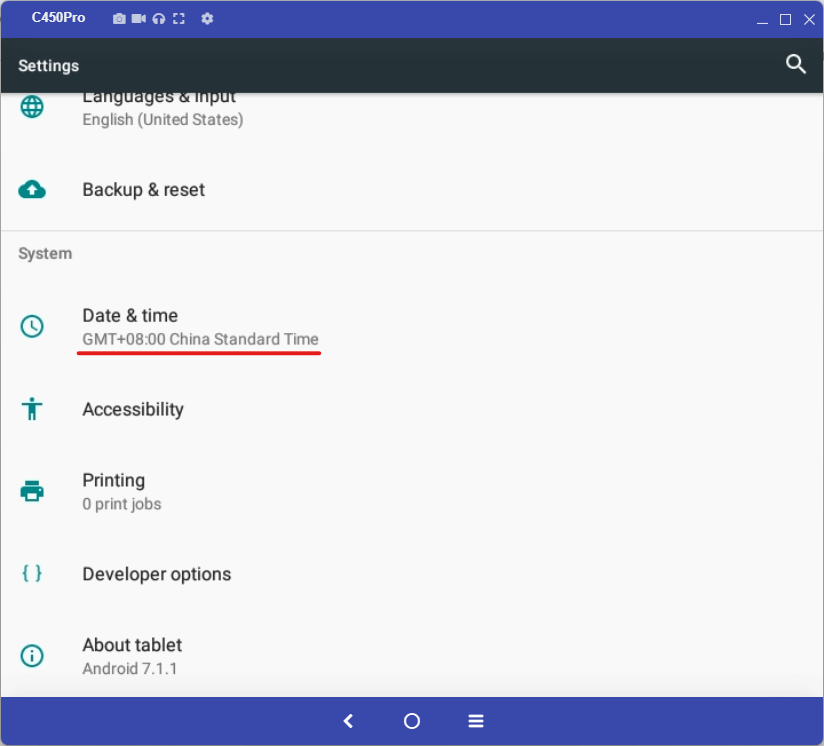Open Backup & reset settings

(x=143, y=190)
